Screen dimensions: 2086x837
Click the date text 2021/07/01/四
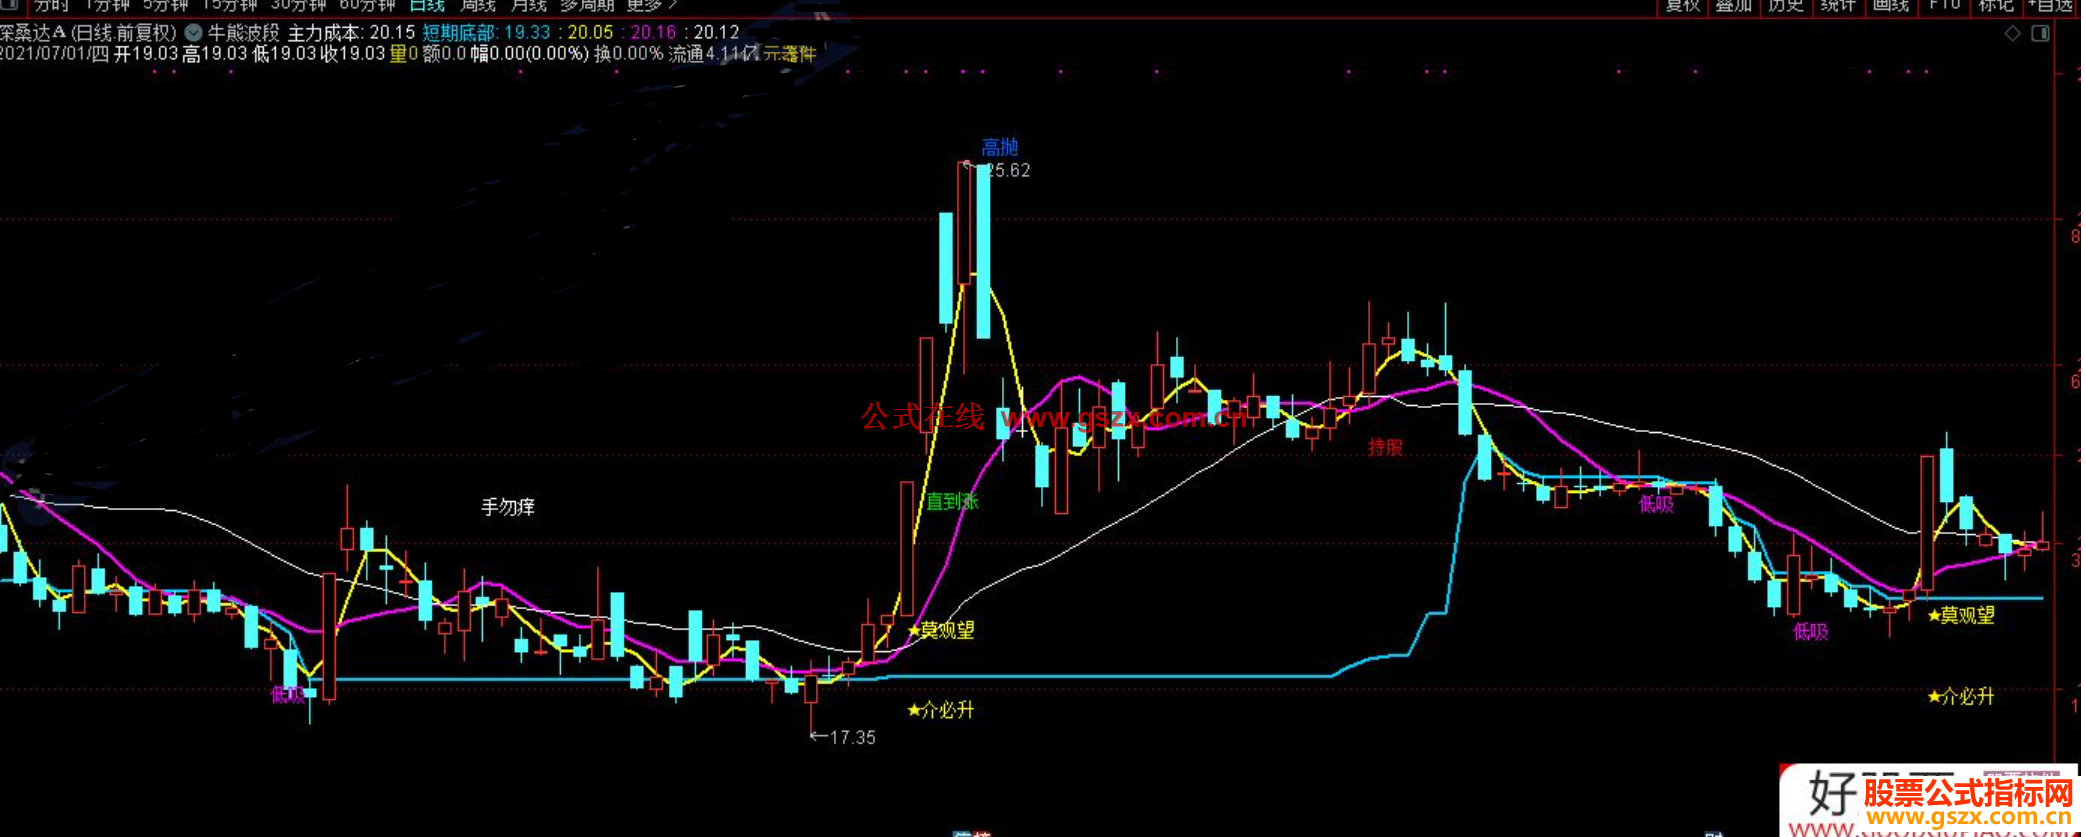54,54
